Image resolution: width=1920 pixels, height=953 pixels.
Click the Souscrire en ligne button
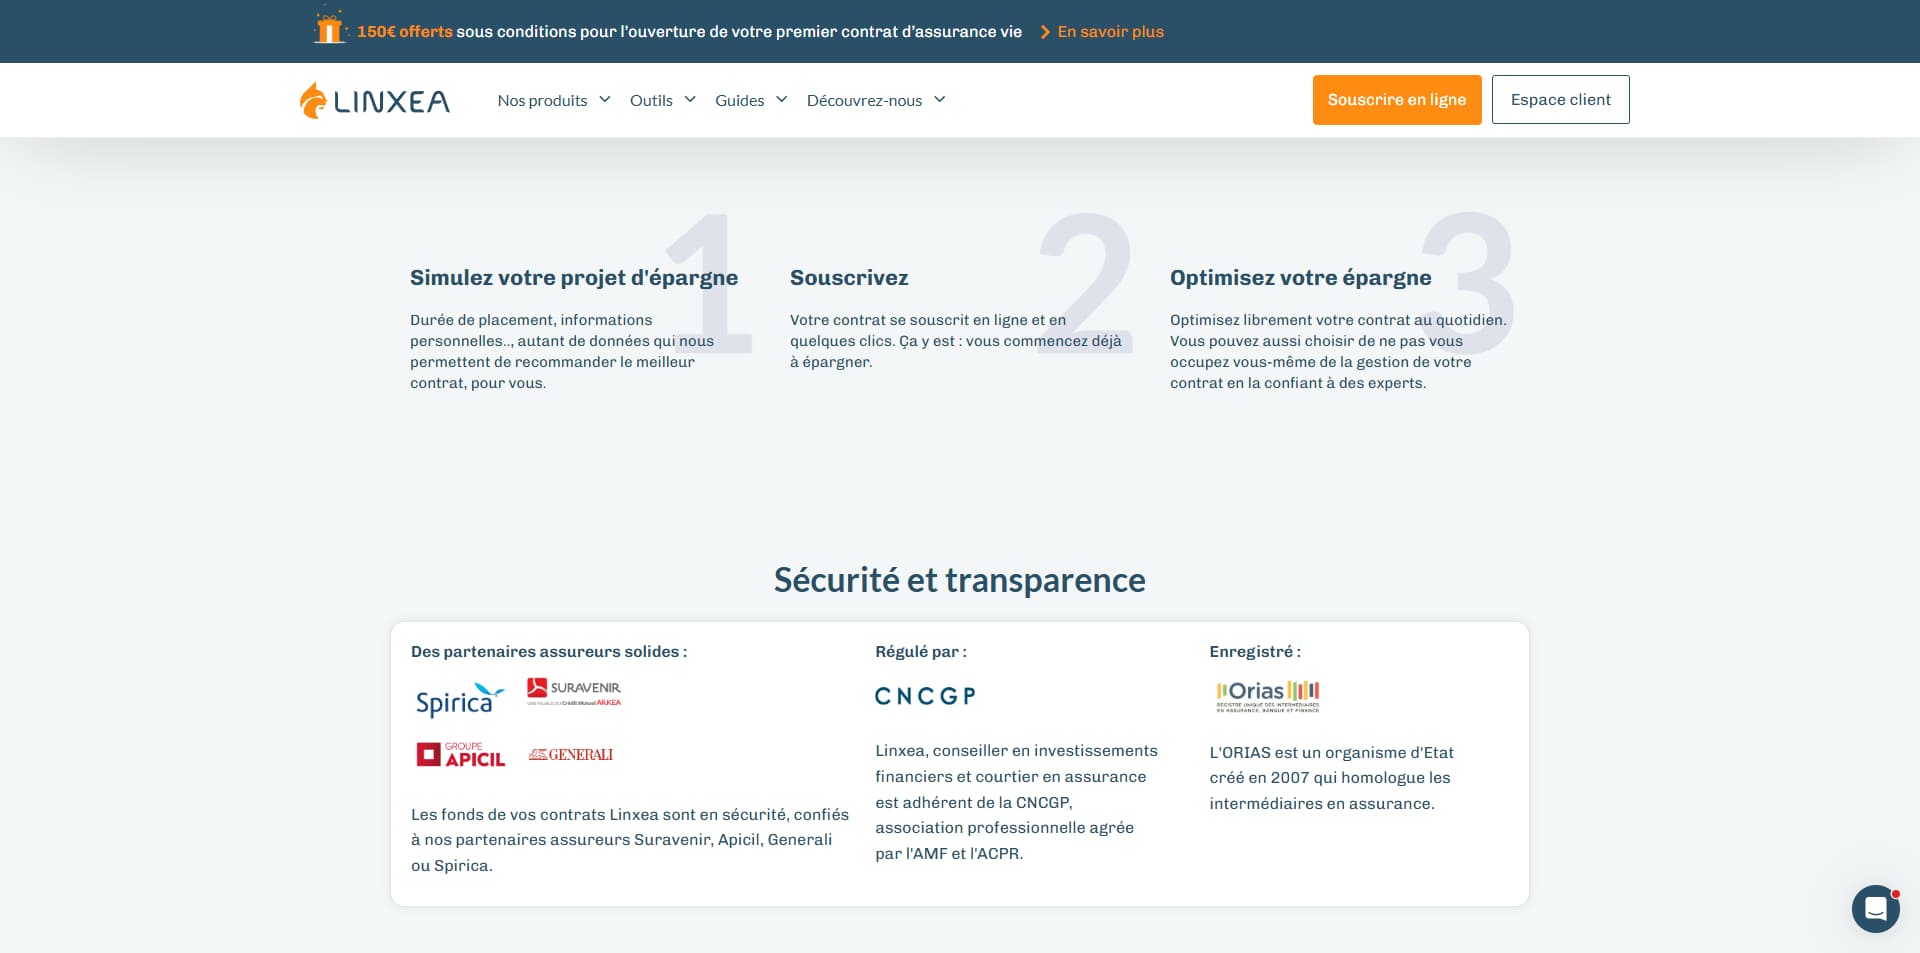point(1397,100)
